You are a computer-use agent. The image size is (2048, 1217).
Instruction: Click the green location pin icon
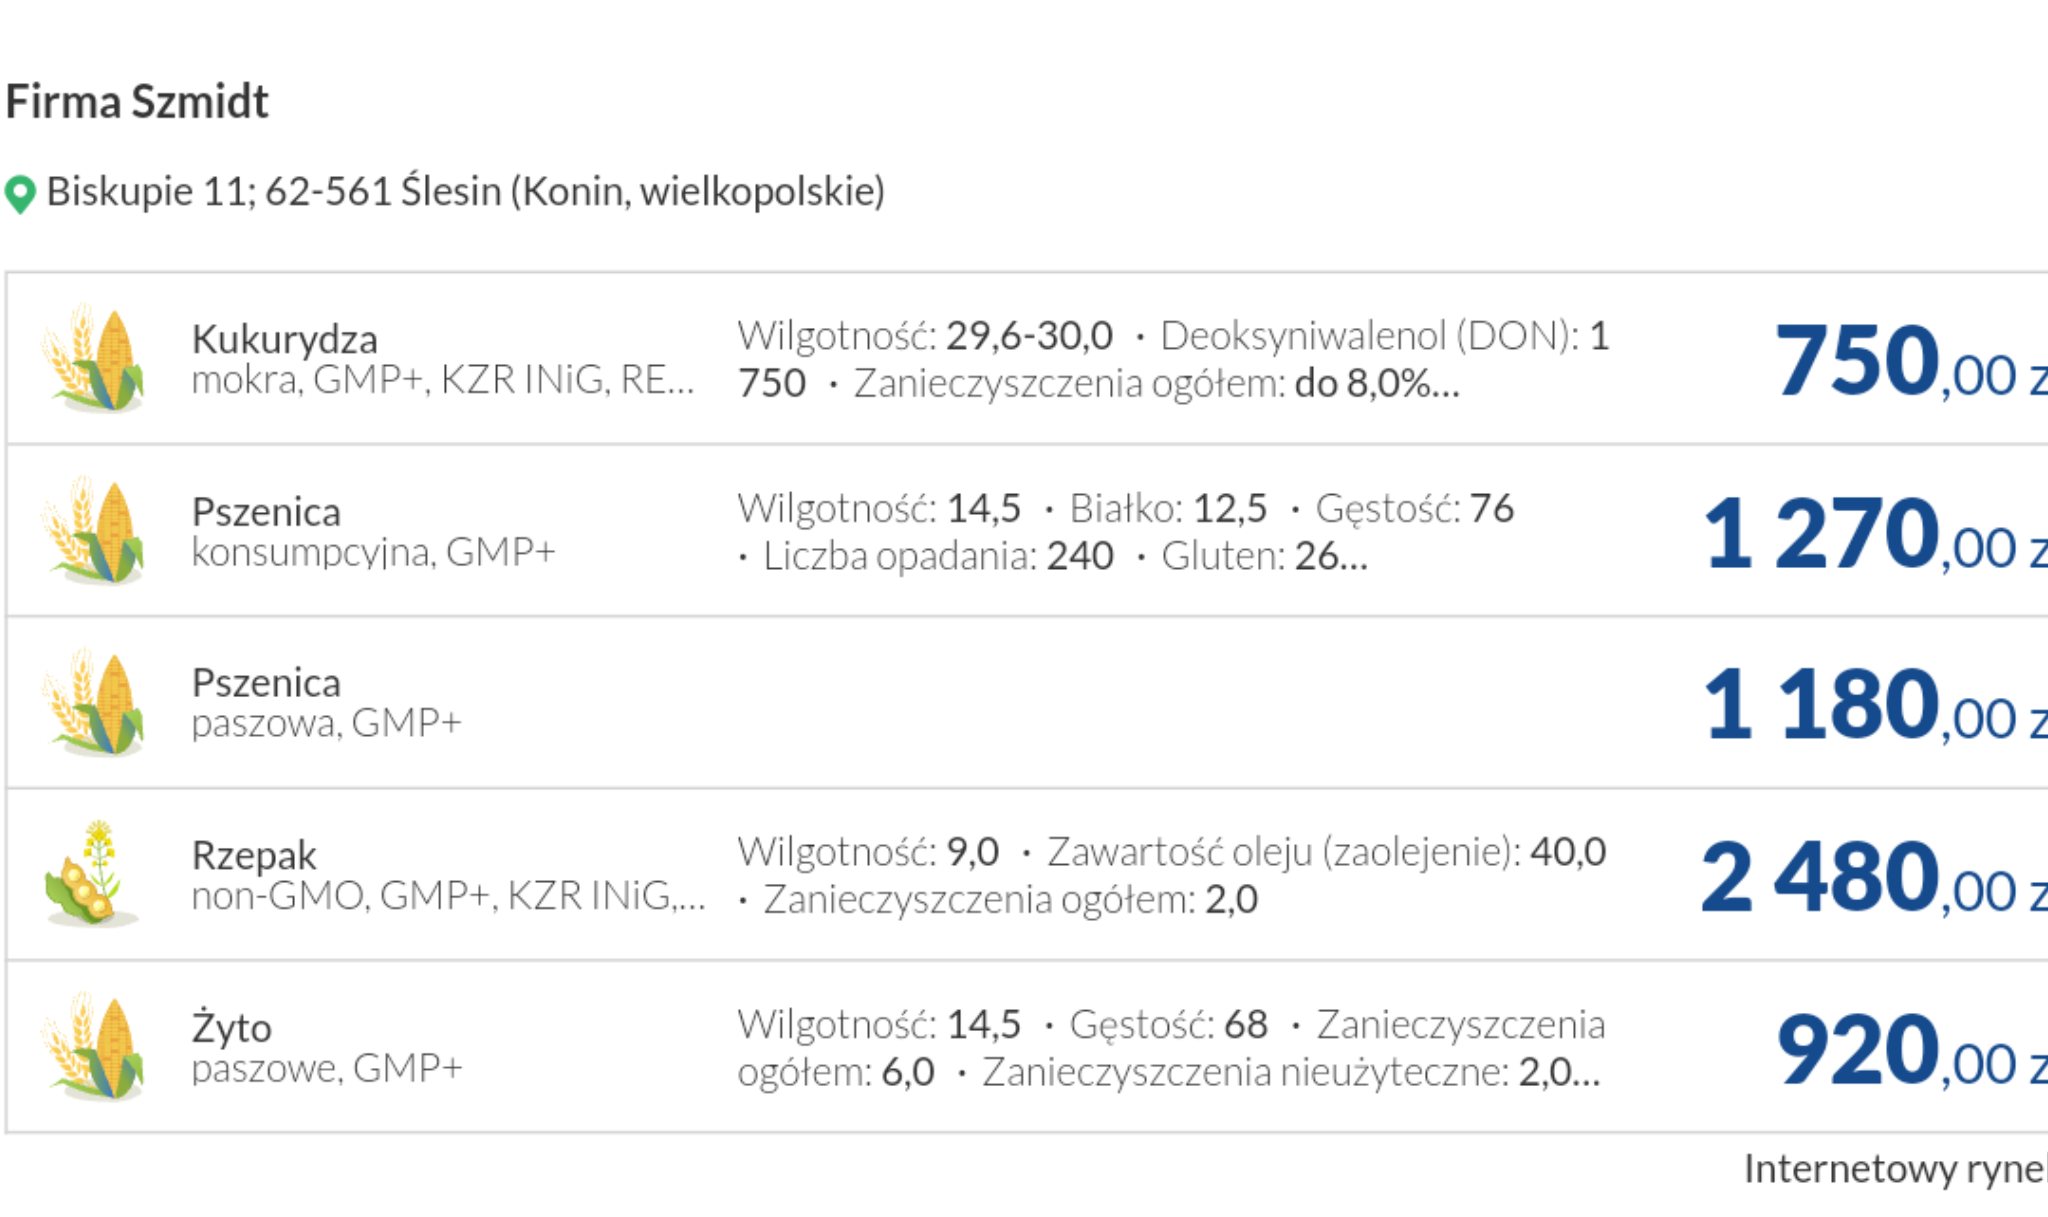[x=20, y=194]
